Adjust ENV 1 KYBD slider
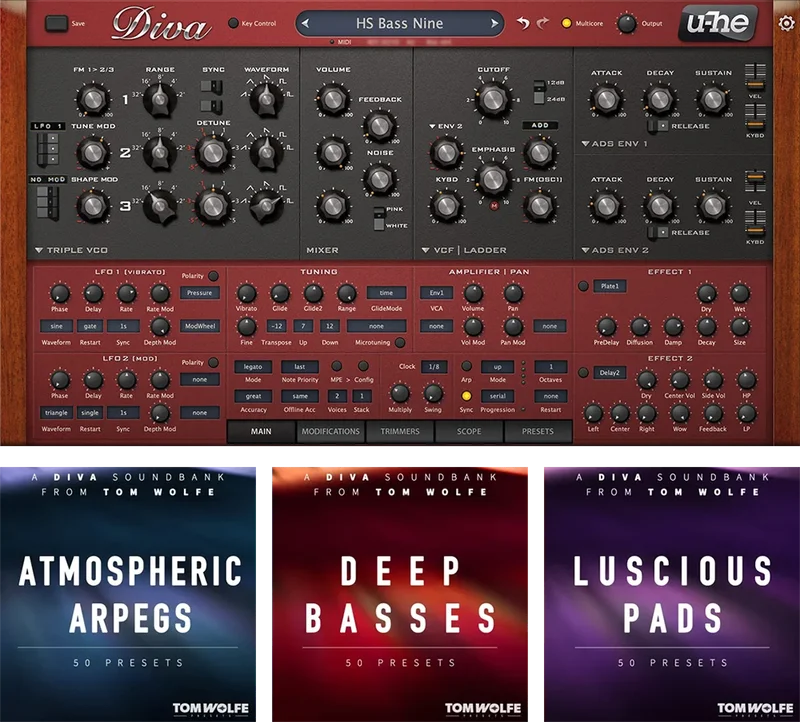The width and height of the screenshot is (800, 722). point(755,116)
